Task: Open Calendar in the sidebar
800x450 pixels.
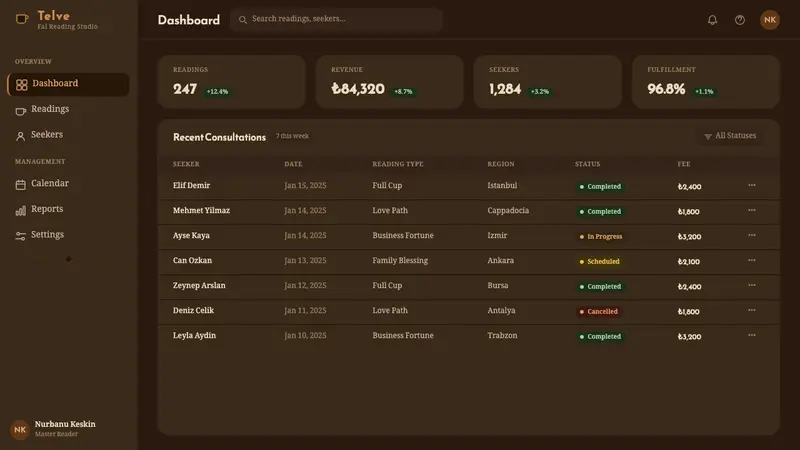Action: click(x=68, y=184)
